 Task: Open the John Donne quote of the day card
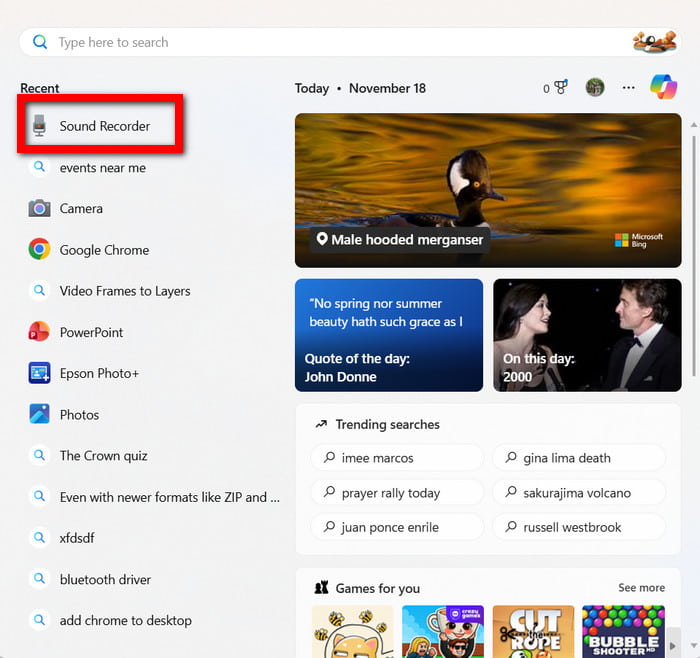[389, 334]
